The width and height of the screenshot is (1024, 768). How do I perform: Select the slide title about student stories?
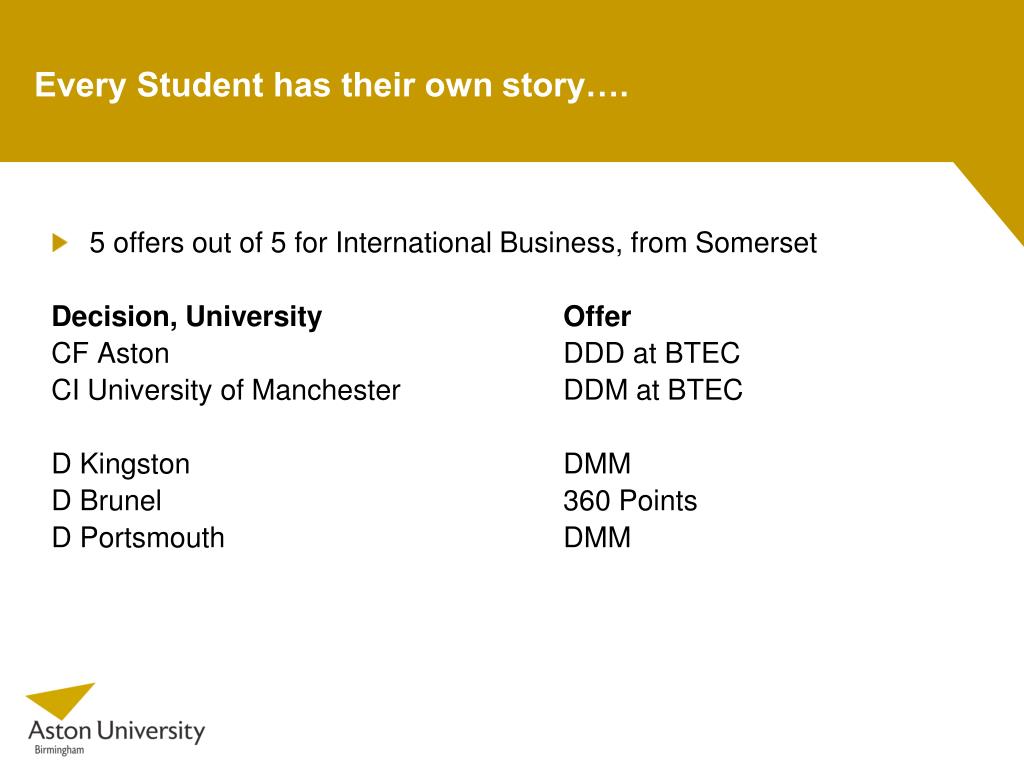pyautogui.click(x=331, y=86)
